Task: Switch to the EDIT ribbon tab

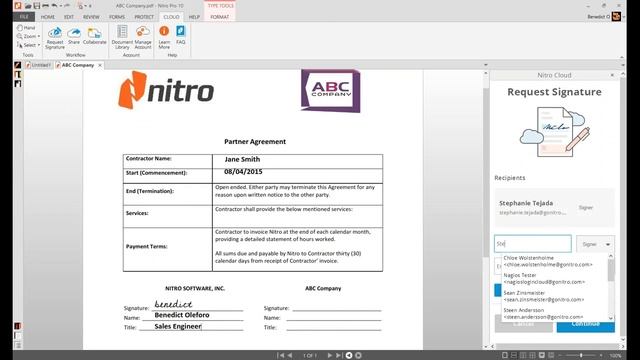Action: 69,17
